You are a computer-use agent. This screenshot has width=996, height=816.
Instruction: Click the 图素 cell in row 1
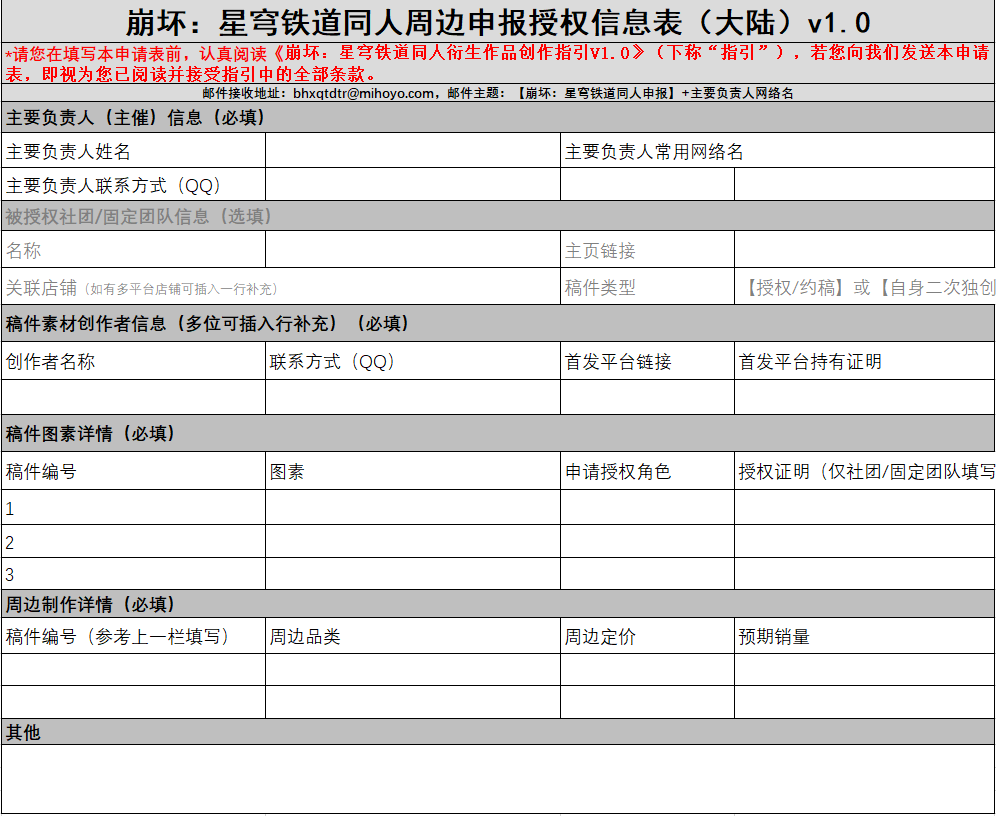[413, 507]
